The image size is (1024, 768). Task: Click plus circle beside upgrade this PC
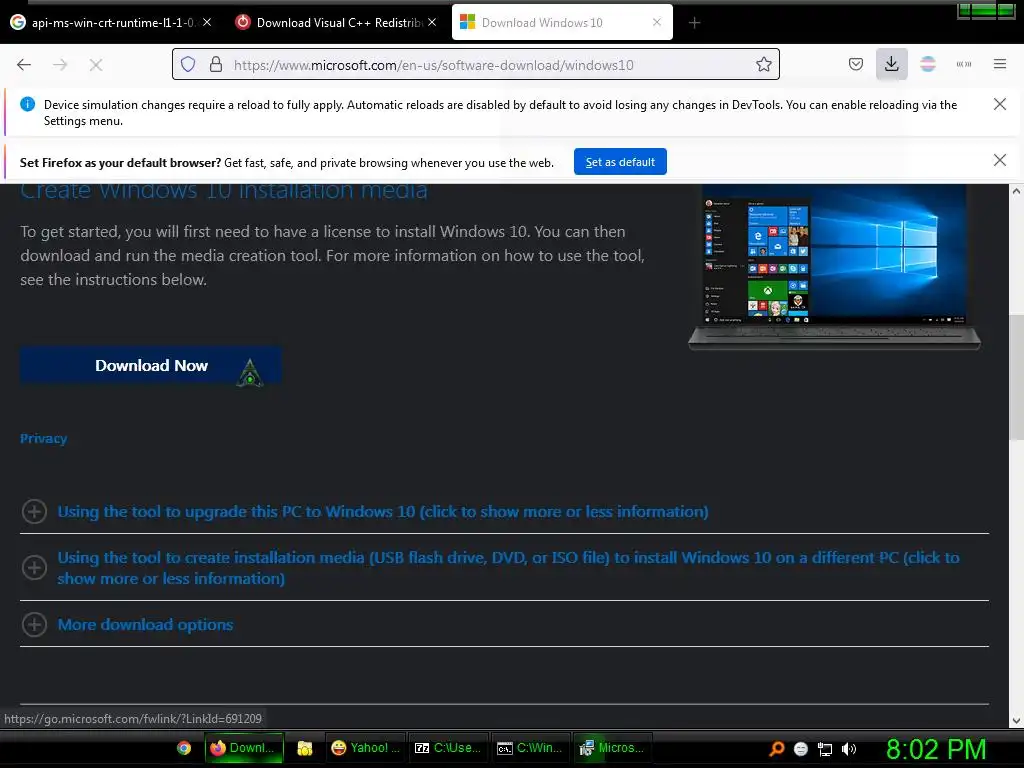pyautogui.click(x=34, y=511)
